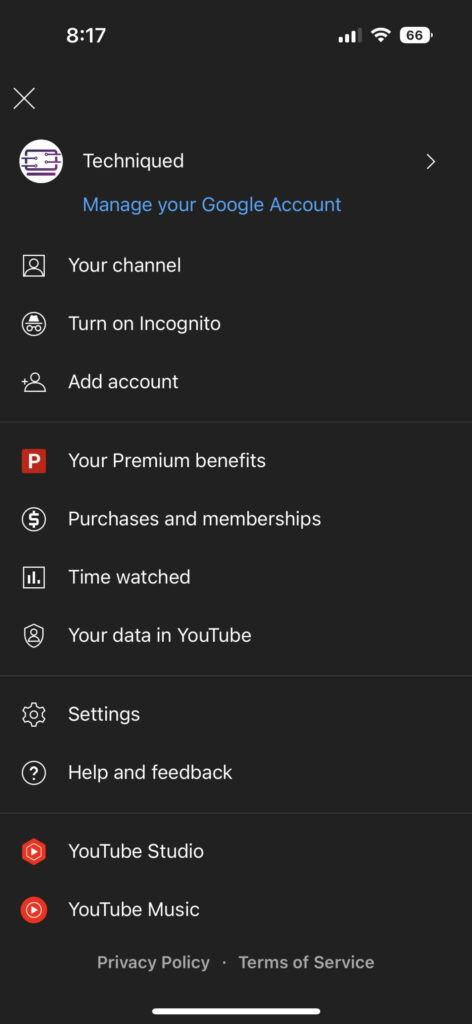This screenshot has height=1024, width=472.
Task: Tap the Your channel person icon
Action: click(x=34, y=266)
